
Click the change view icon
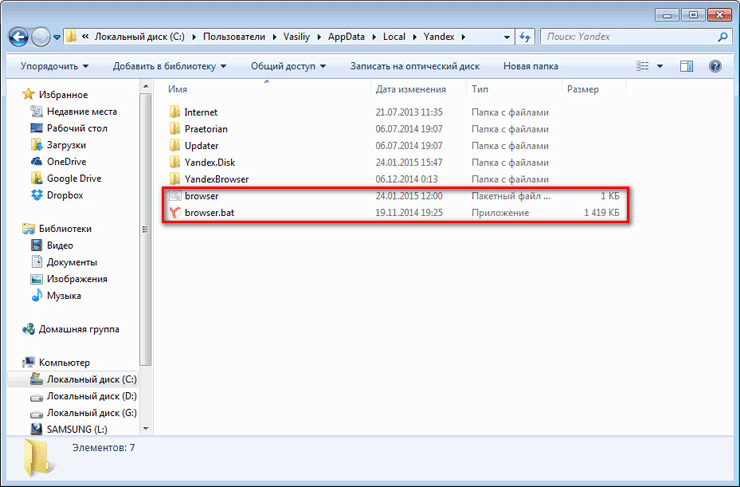(x=642, y=66)
